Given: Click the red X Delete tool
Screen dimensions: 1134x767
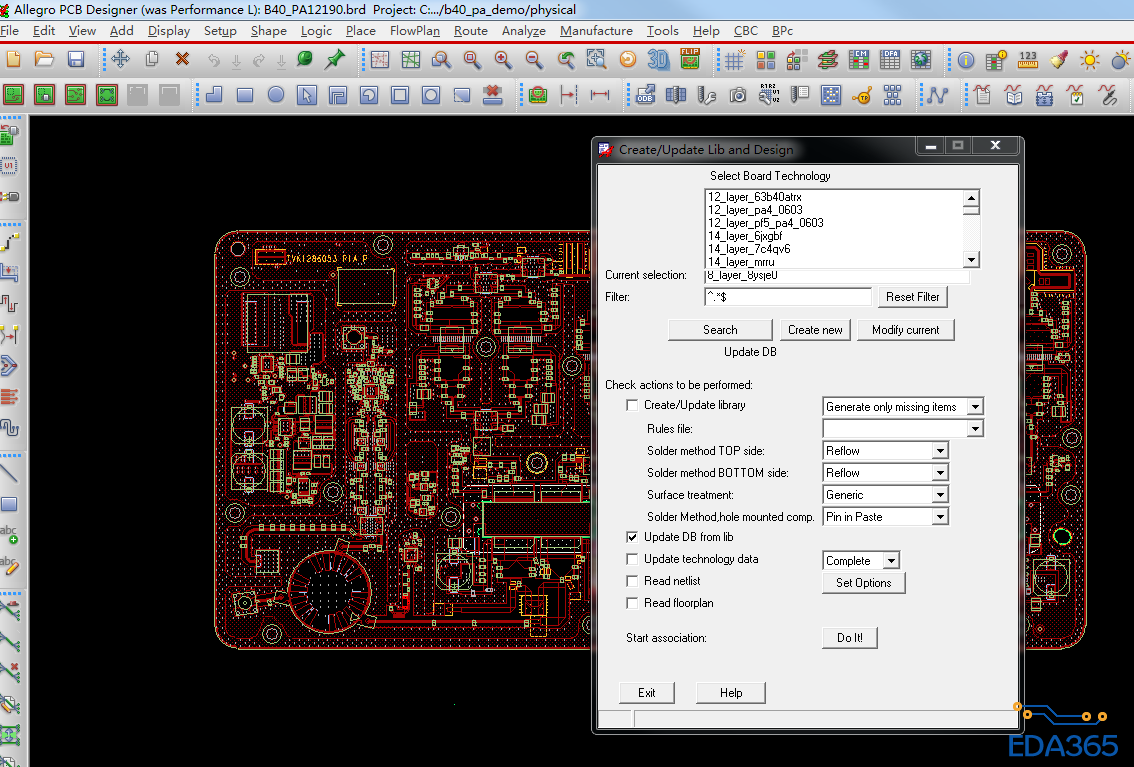Looking at the screenshot, I should pyautogui.click(x=182, y=60).
